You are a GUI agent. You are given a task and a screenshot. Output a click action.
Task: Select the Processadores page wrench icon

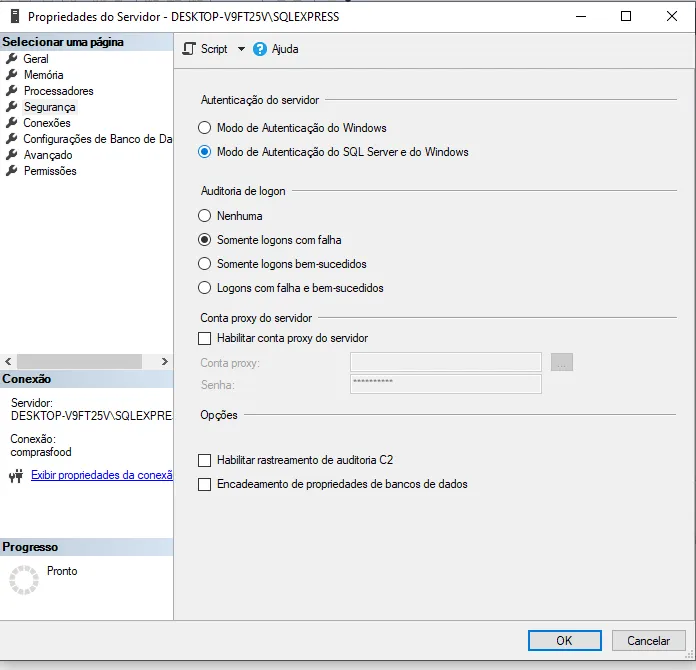[12, 91]
